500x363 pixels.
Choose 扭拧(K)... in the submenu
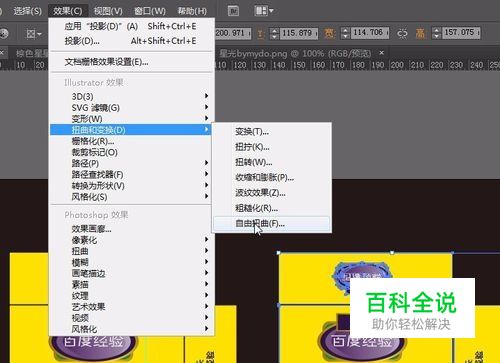click(271, 147)
